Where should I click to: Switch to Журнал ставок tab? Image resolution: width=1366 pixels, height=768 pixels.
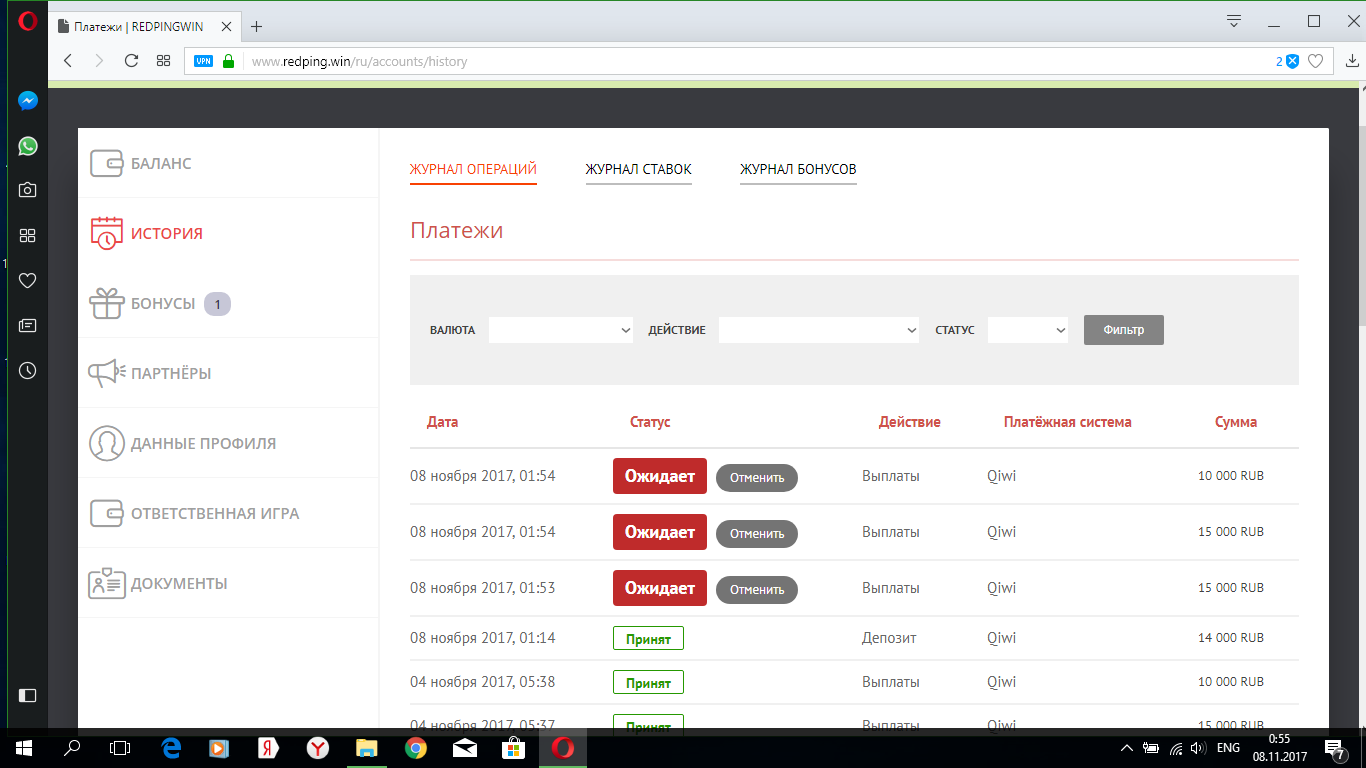(638, 169)
